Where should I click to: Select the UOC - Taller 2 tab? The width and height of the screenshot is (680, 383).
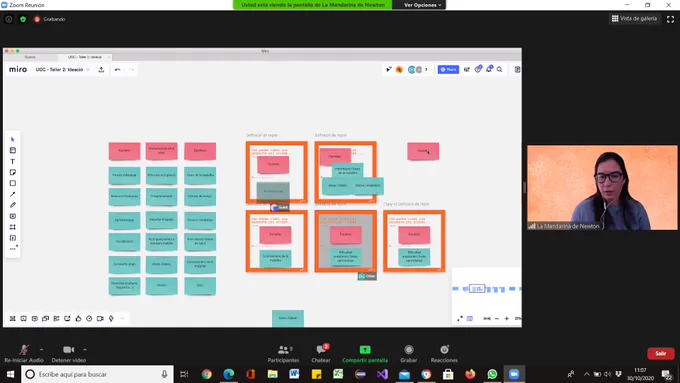pos(84,57)
